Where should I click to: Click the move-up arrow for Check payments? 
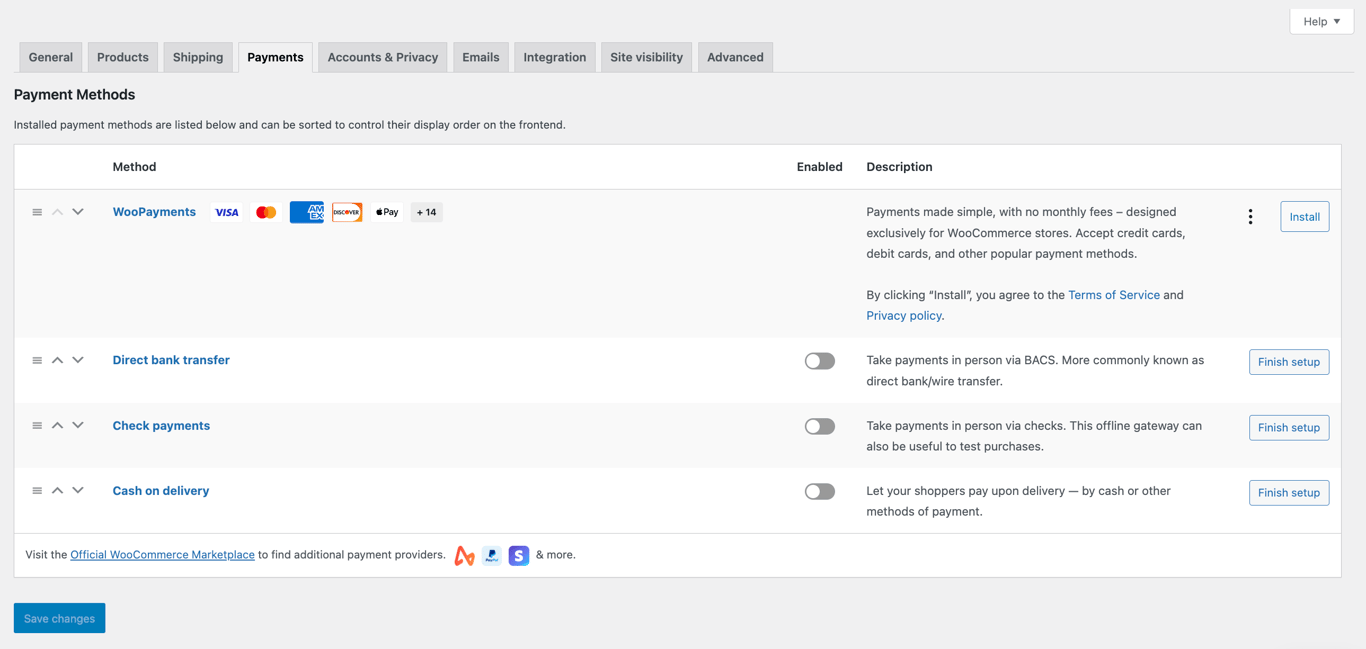pyautogui.click(x=57, y=424)
